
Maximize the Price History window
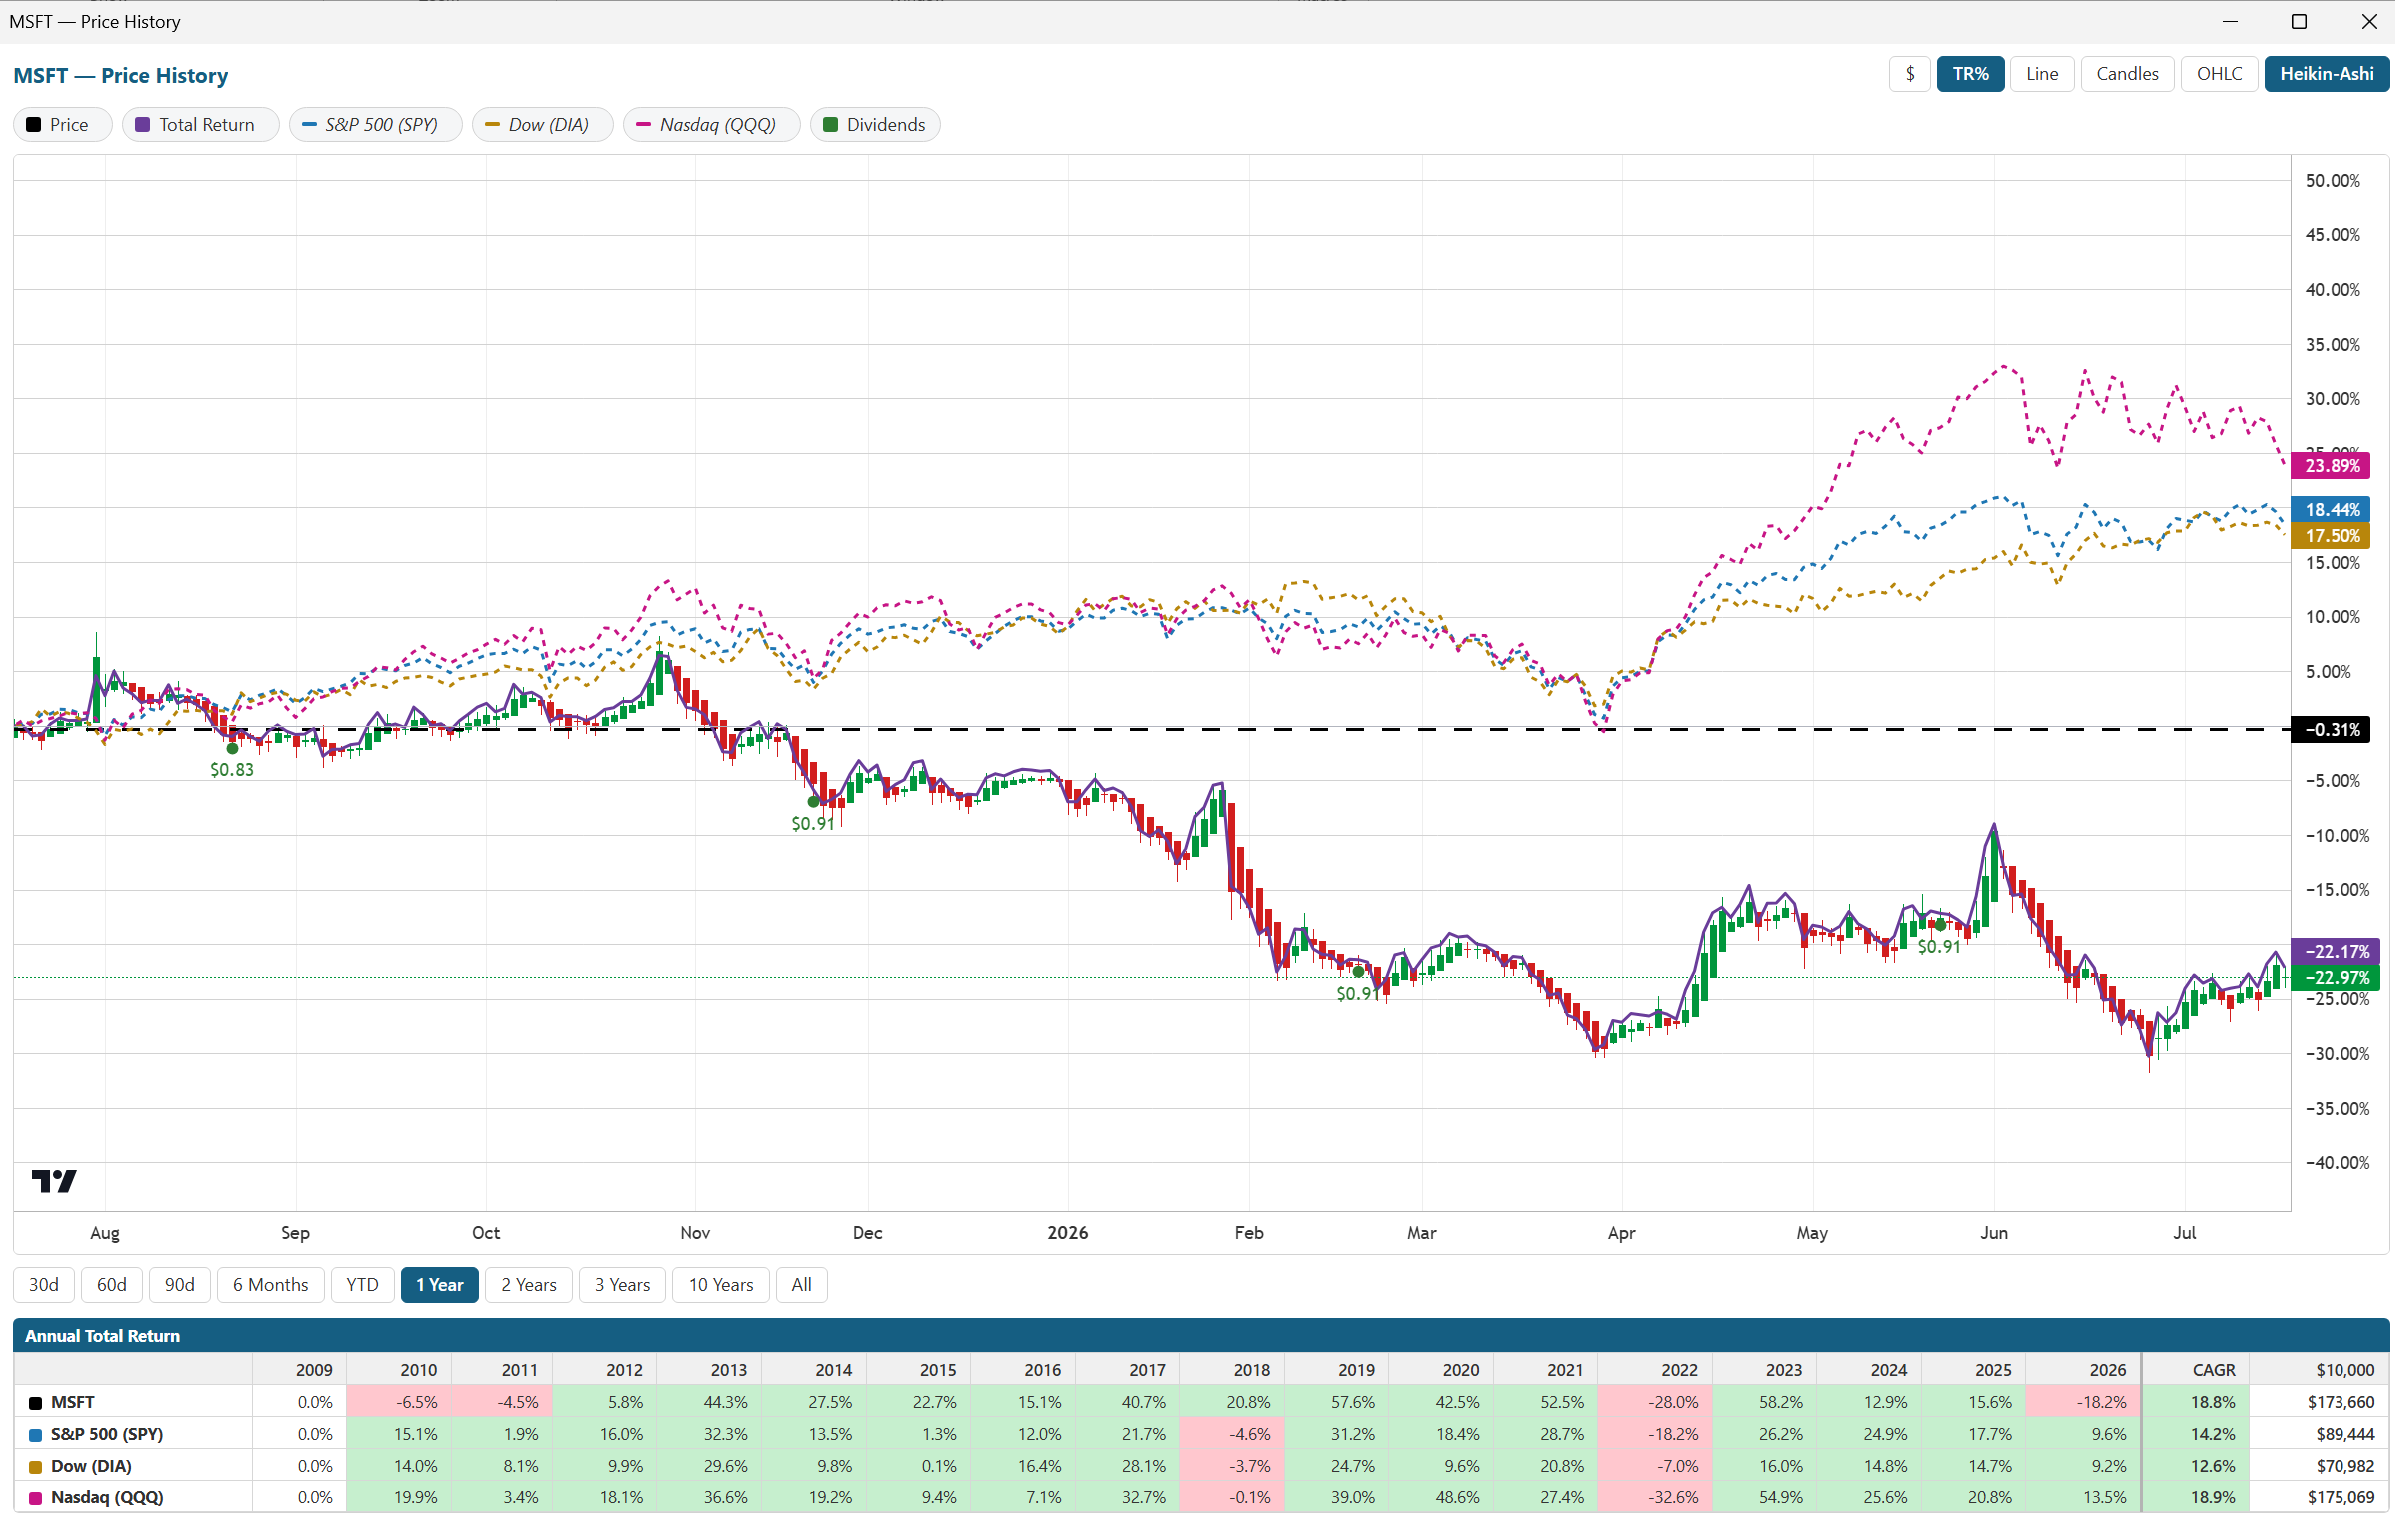[x=2299, y=21]
